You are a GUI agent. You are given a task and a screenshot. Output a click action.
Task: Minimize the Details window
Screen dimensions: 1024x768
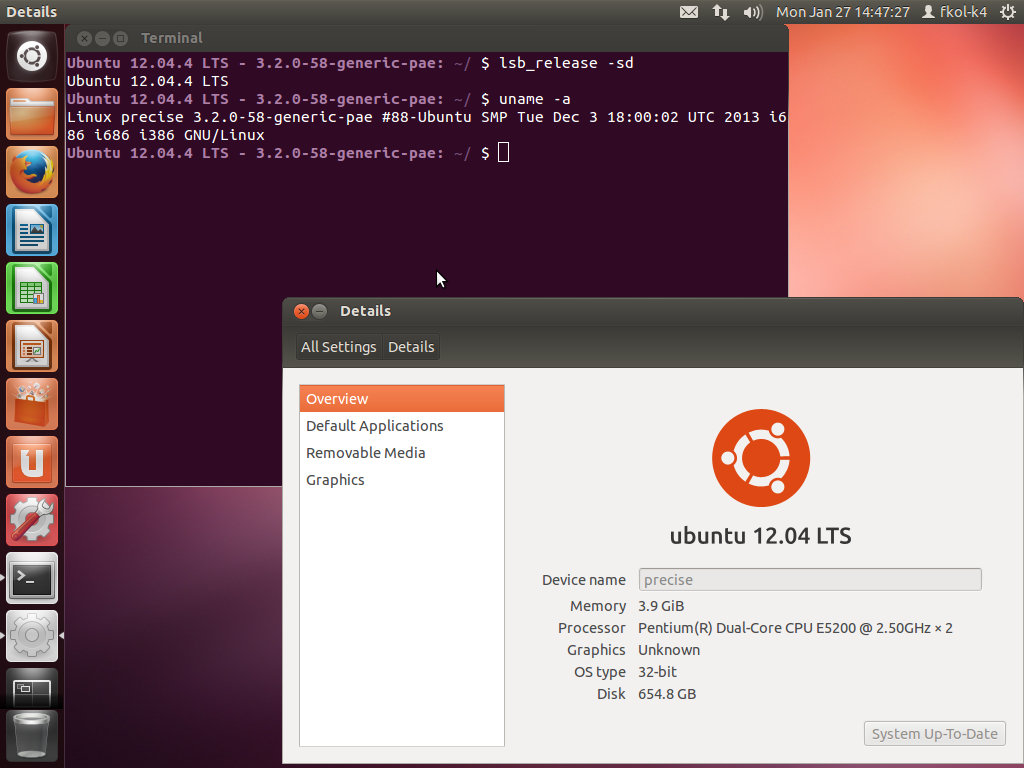coord(319,312)
